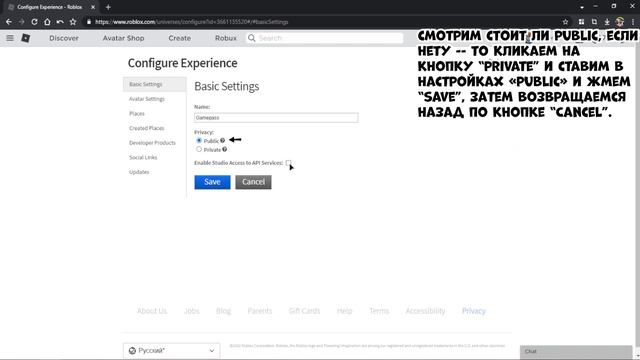Open the Chat bar at bottom
Viewport: 640px width, 360px height.
click(576, 351)
